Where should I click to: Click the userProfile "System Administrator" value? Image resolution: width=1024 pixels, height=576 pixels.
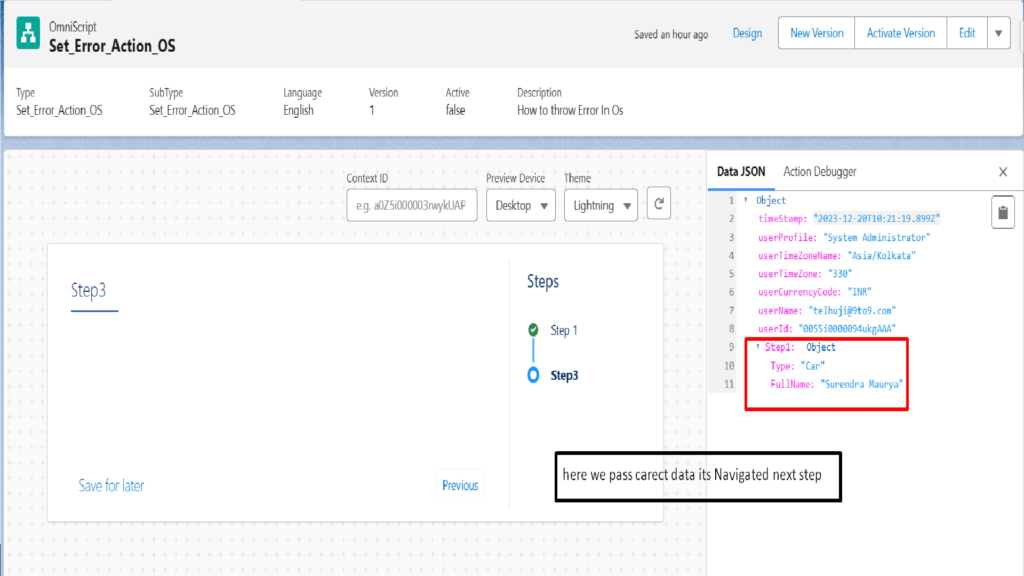pyautogui.click(x=876, y=238)
